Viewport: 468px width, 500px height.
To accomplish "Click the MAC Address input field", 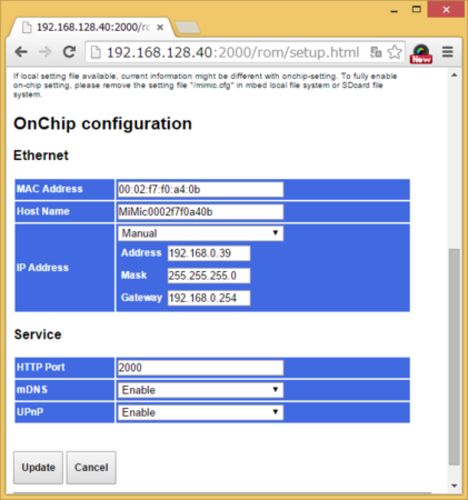I will (200, 189).
